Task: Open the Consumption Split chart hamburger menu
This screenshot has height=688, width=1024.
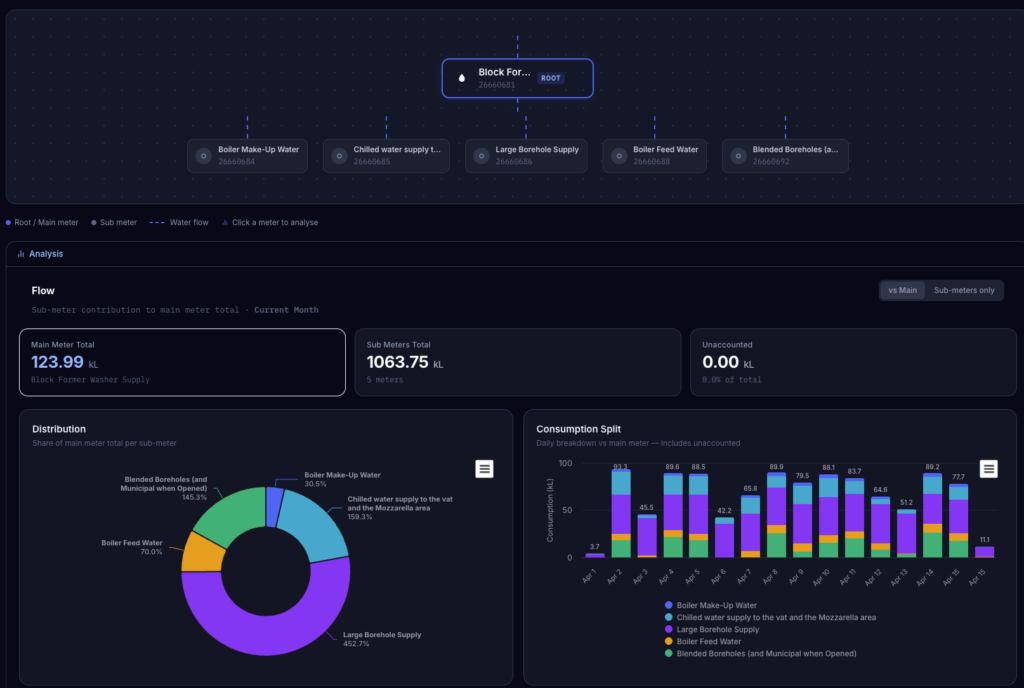Action: click(988, 469)
